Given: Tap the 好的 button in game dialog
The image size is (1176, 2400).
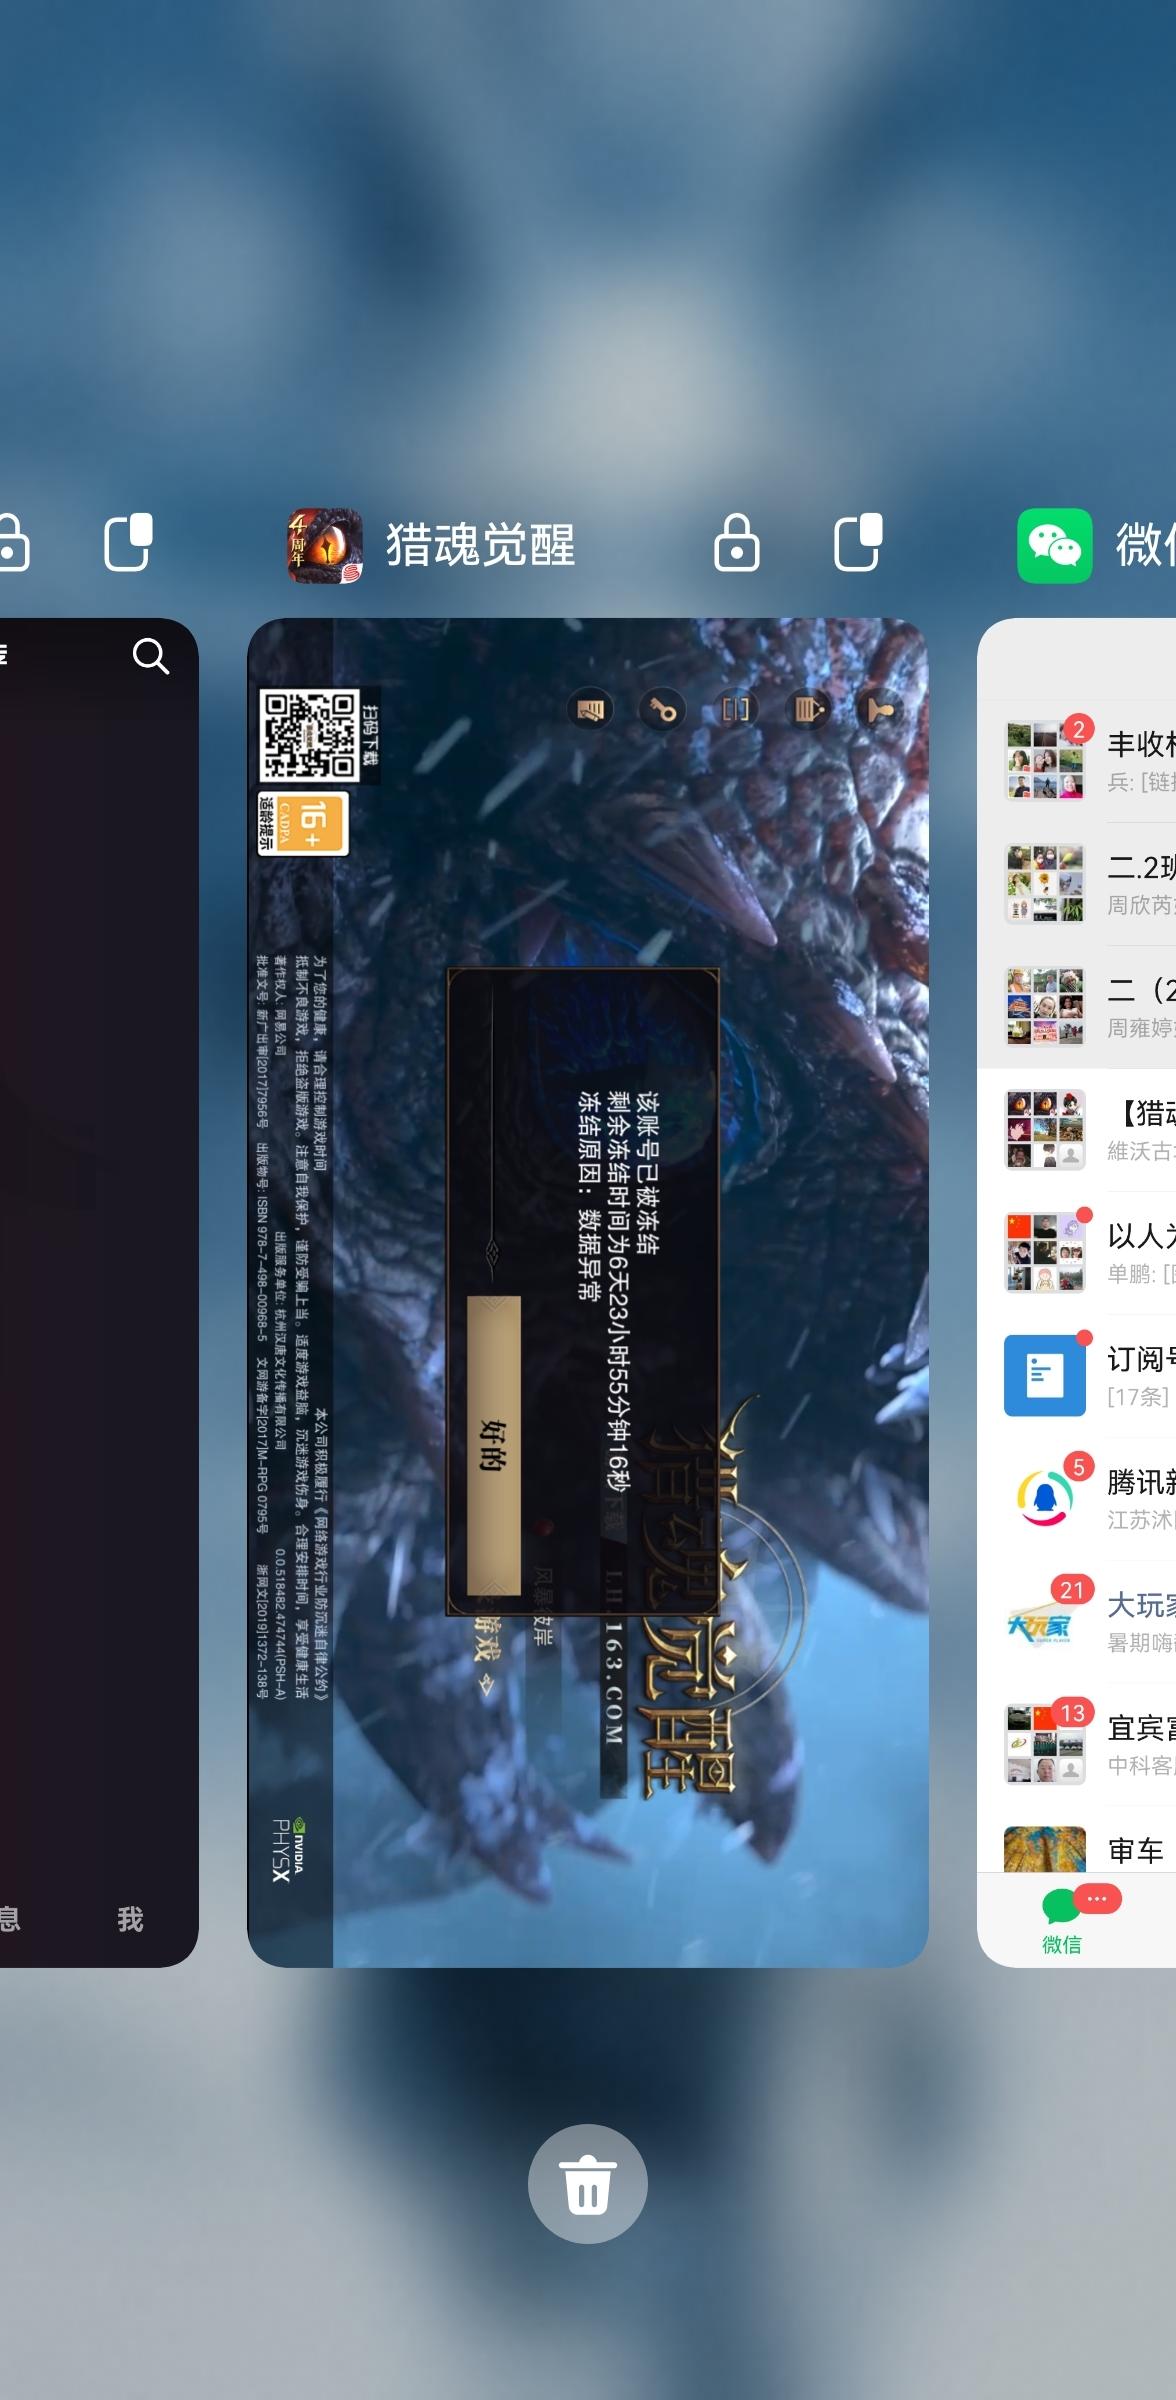Looking at the screenshot, I should tap(494, 1445).
